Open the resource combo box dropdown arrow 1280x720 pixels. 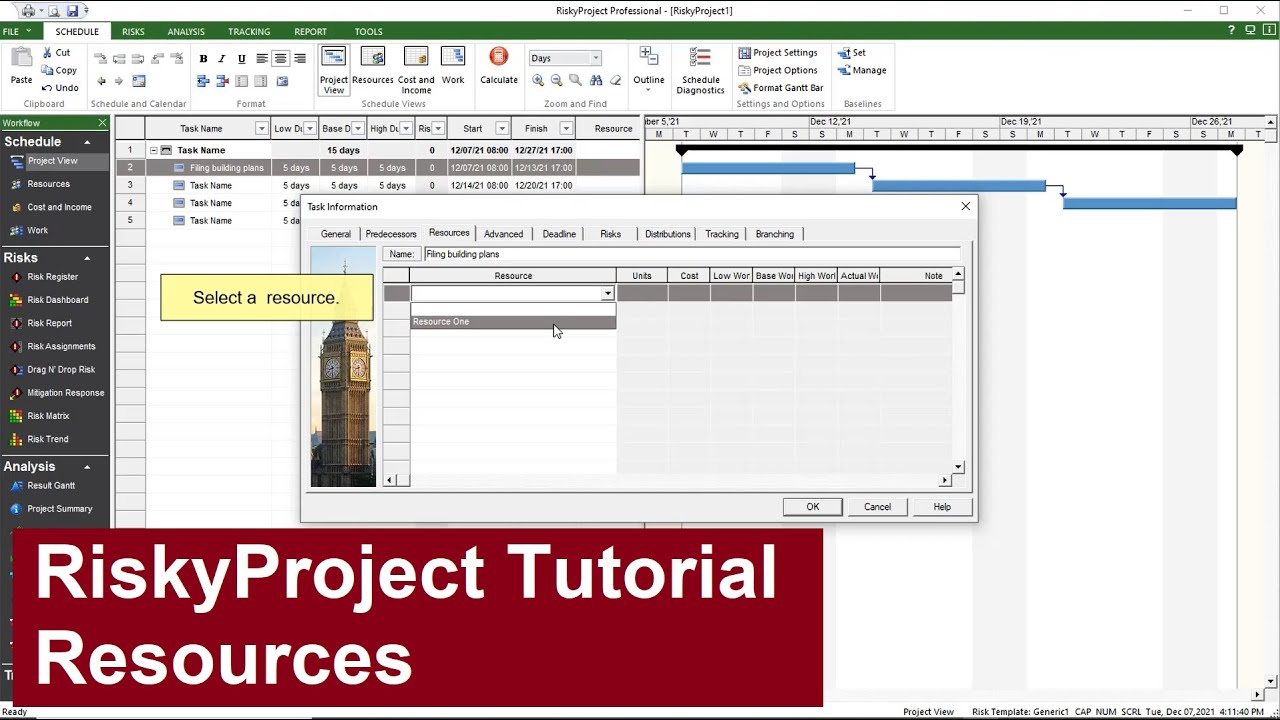click(607, 294)
